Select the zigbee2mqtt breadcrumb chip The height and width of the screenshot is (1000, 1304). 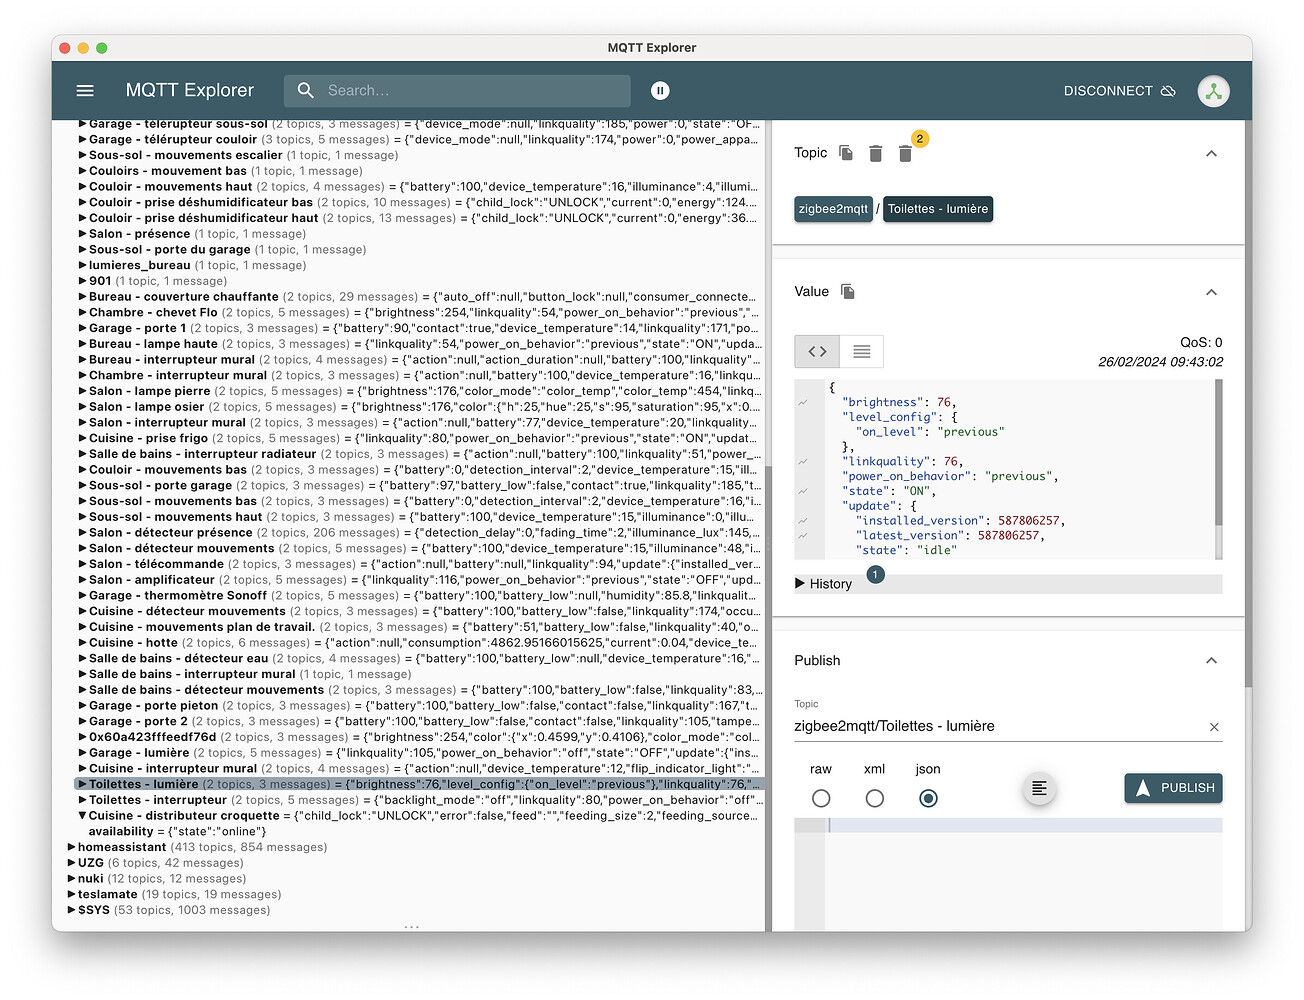(x=833, y=209)
